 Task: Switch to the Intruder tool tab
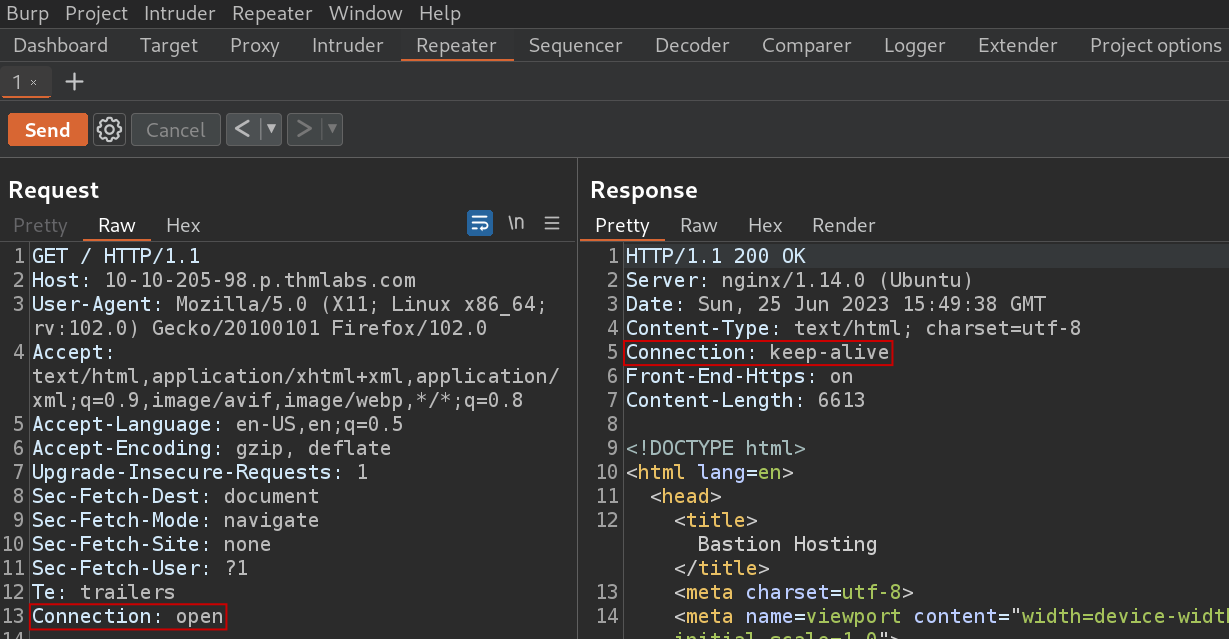coord(348,45)
